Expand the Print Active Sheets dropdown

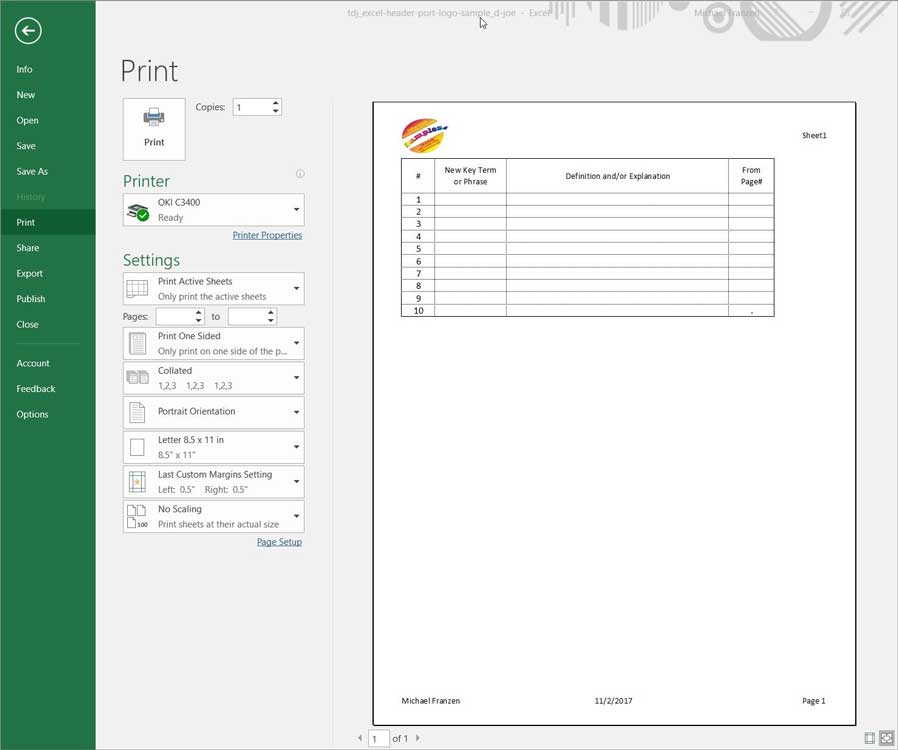pos(213,289)
